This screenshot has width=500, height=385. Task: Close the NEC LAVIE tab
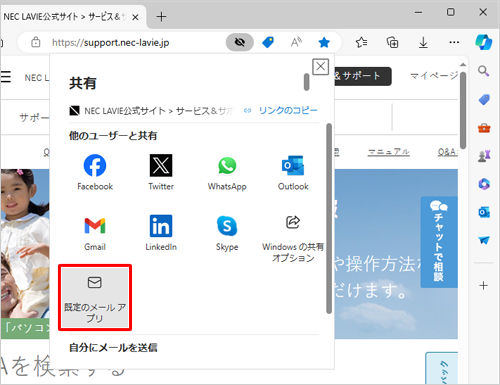coord(135,17)
